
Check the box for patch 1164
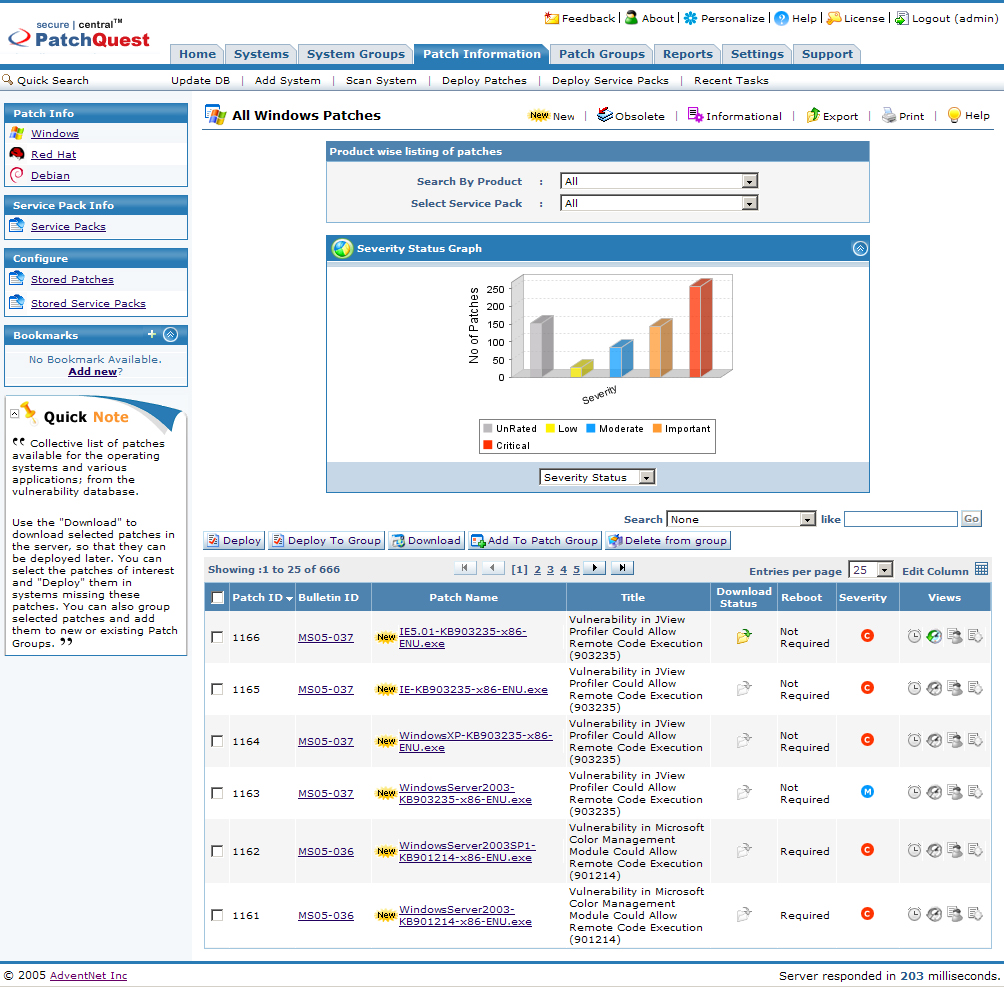pos(217,741)
